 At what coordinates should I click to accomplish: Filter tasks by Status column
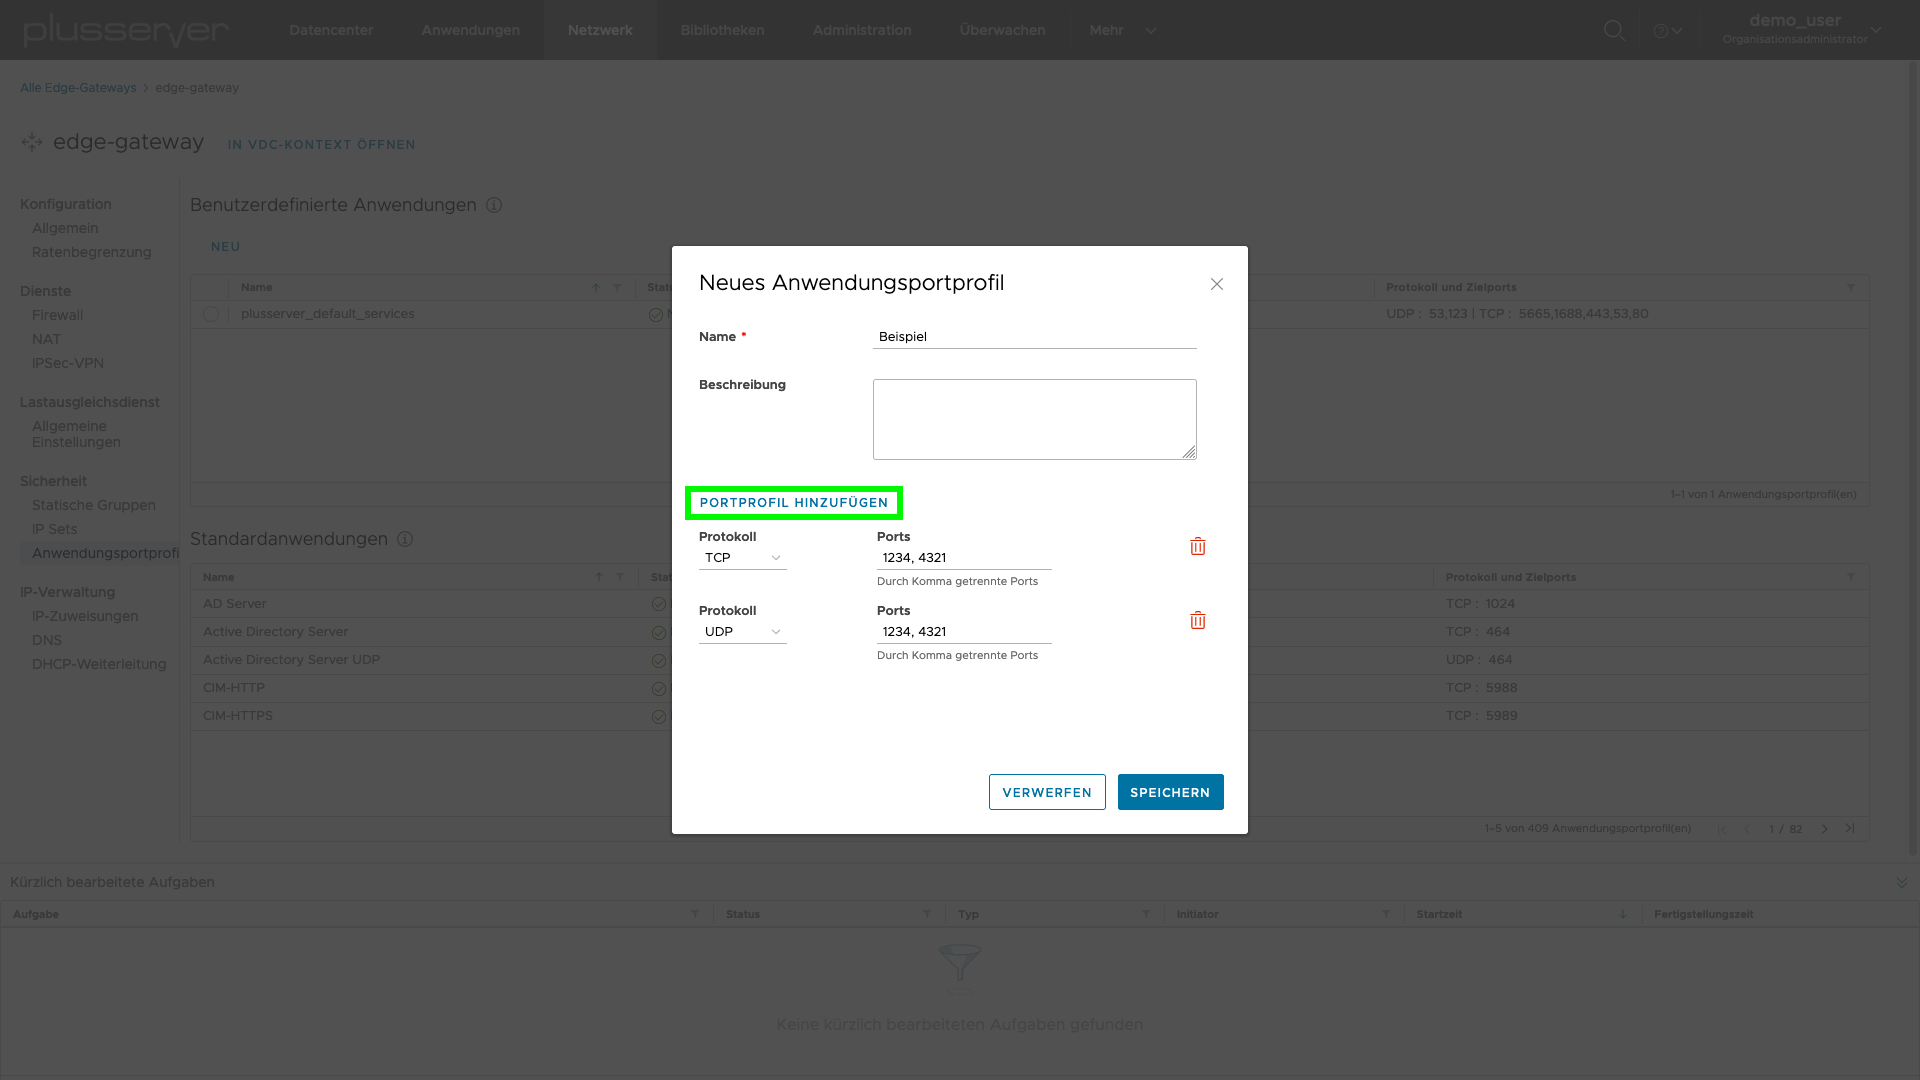927,914
